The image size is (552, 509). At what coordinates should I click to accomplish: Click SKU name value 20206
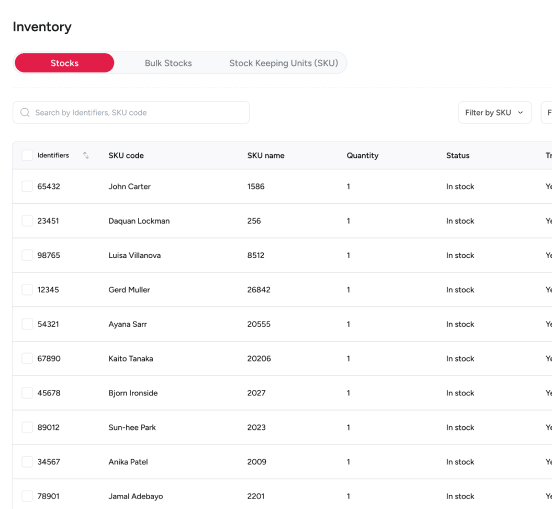[x=259, y=358]
